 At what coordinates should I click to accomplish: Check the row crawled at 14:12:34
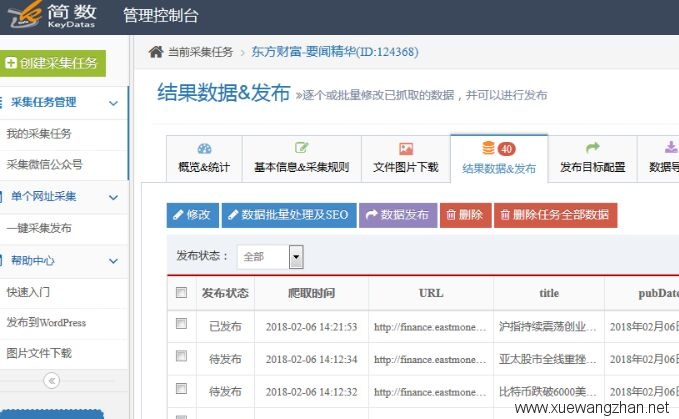(x=181, y=356)
